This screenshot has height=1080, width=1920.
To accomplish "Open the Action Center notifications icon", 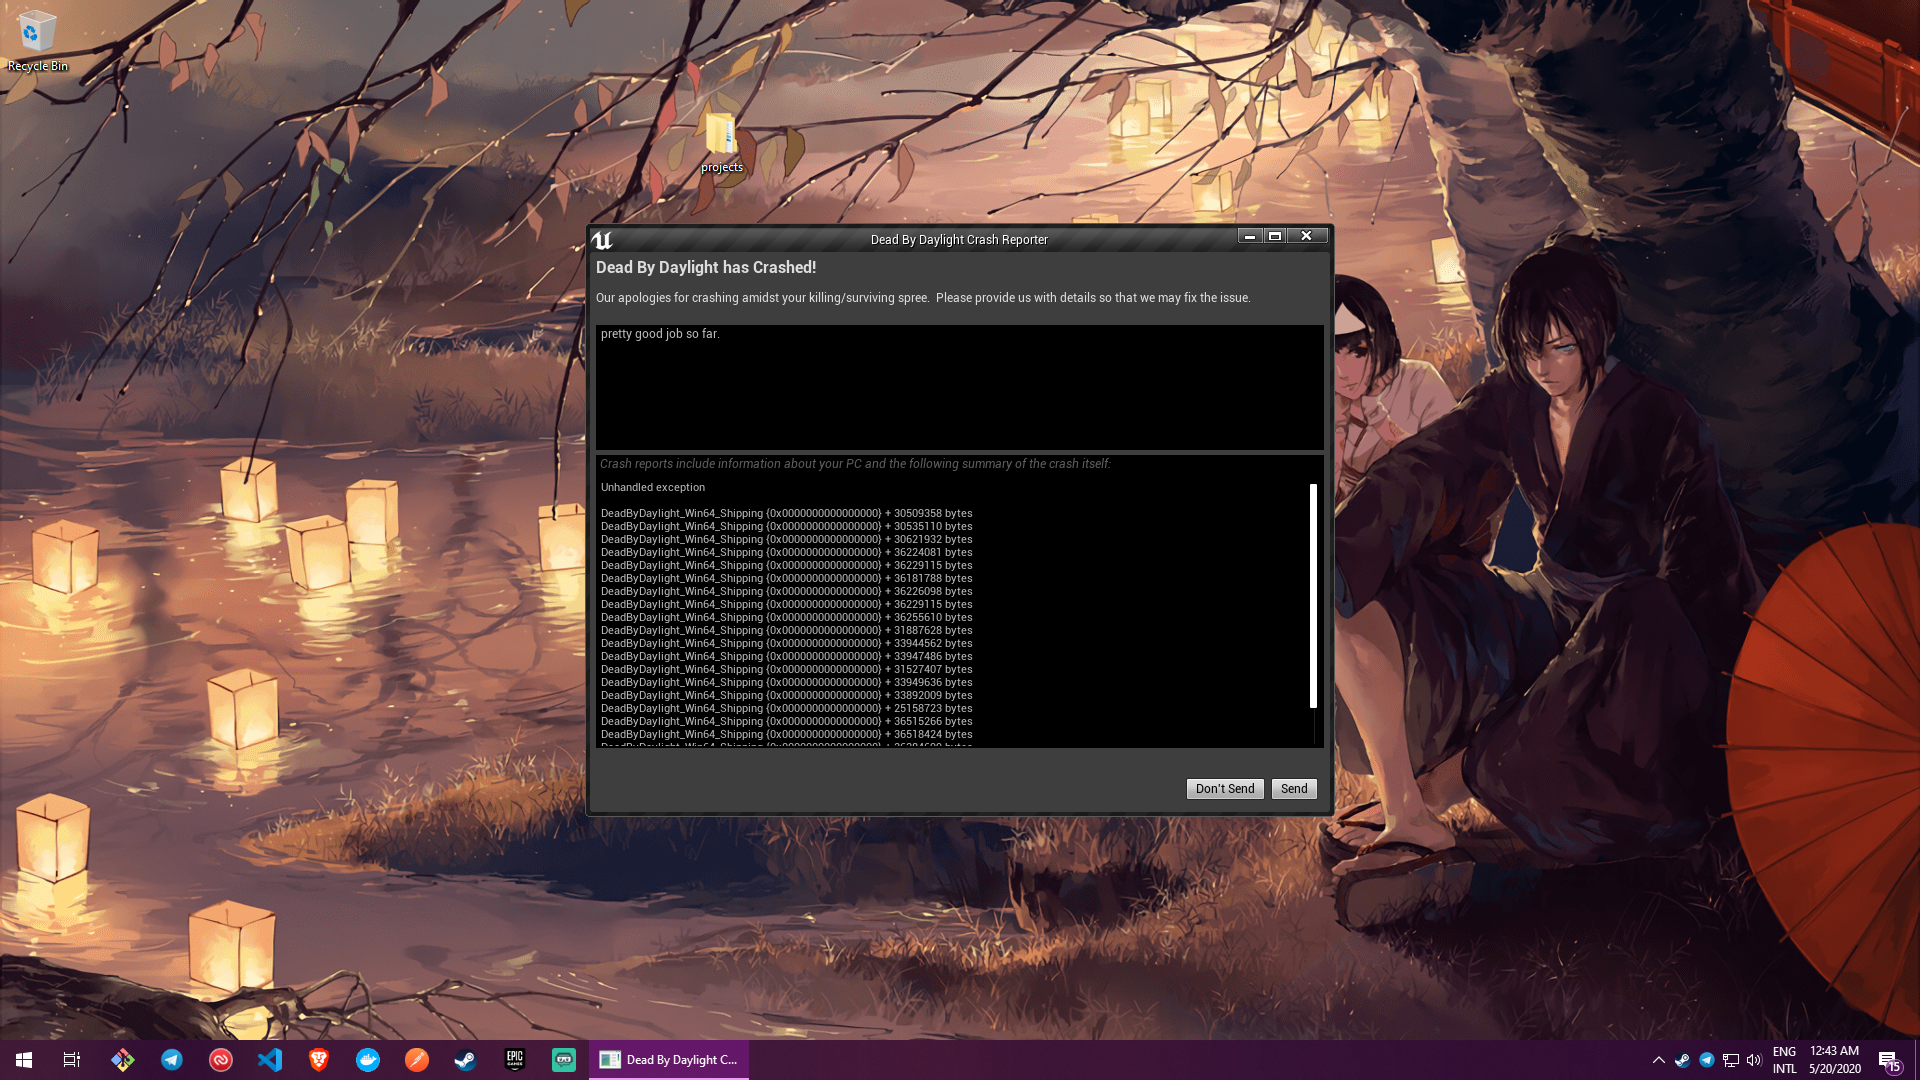I will pyautogui.click(x=1889, y=1061).
